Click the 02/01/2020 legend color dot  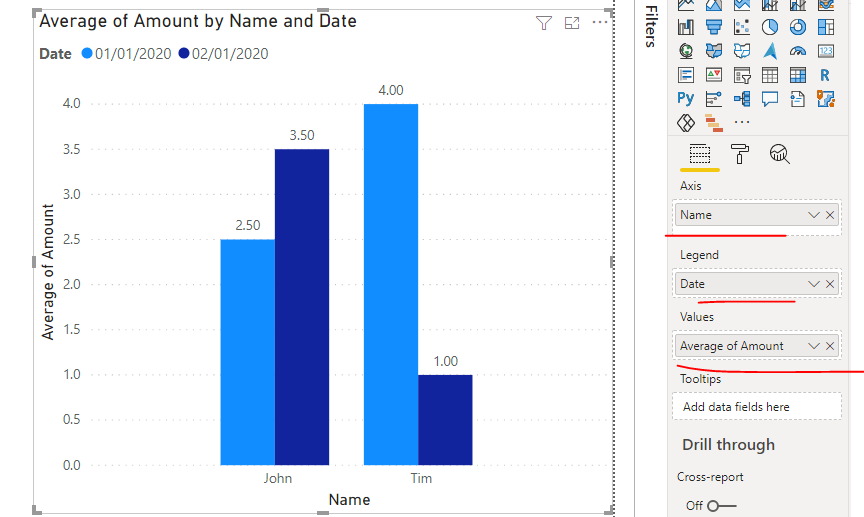coord(184,53)
